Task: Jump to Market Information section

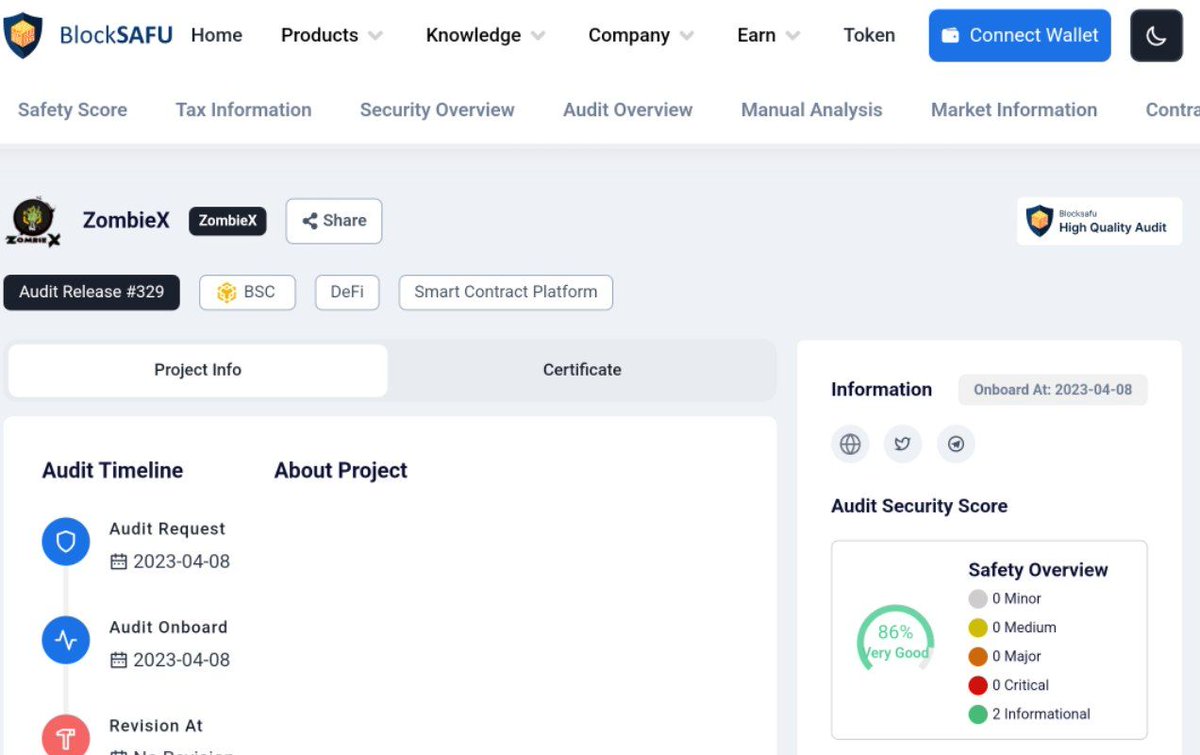Action: click(x=1014, y=110)
